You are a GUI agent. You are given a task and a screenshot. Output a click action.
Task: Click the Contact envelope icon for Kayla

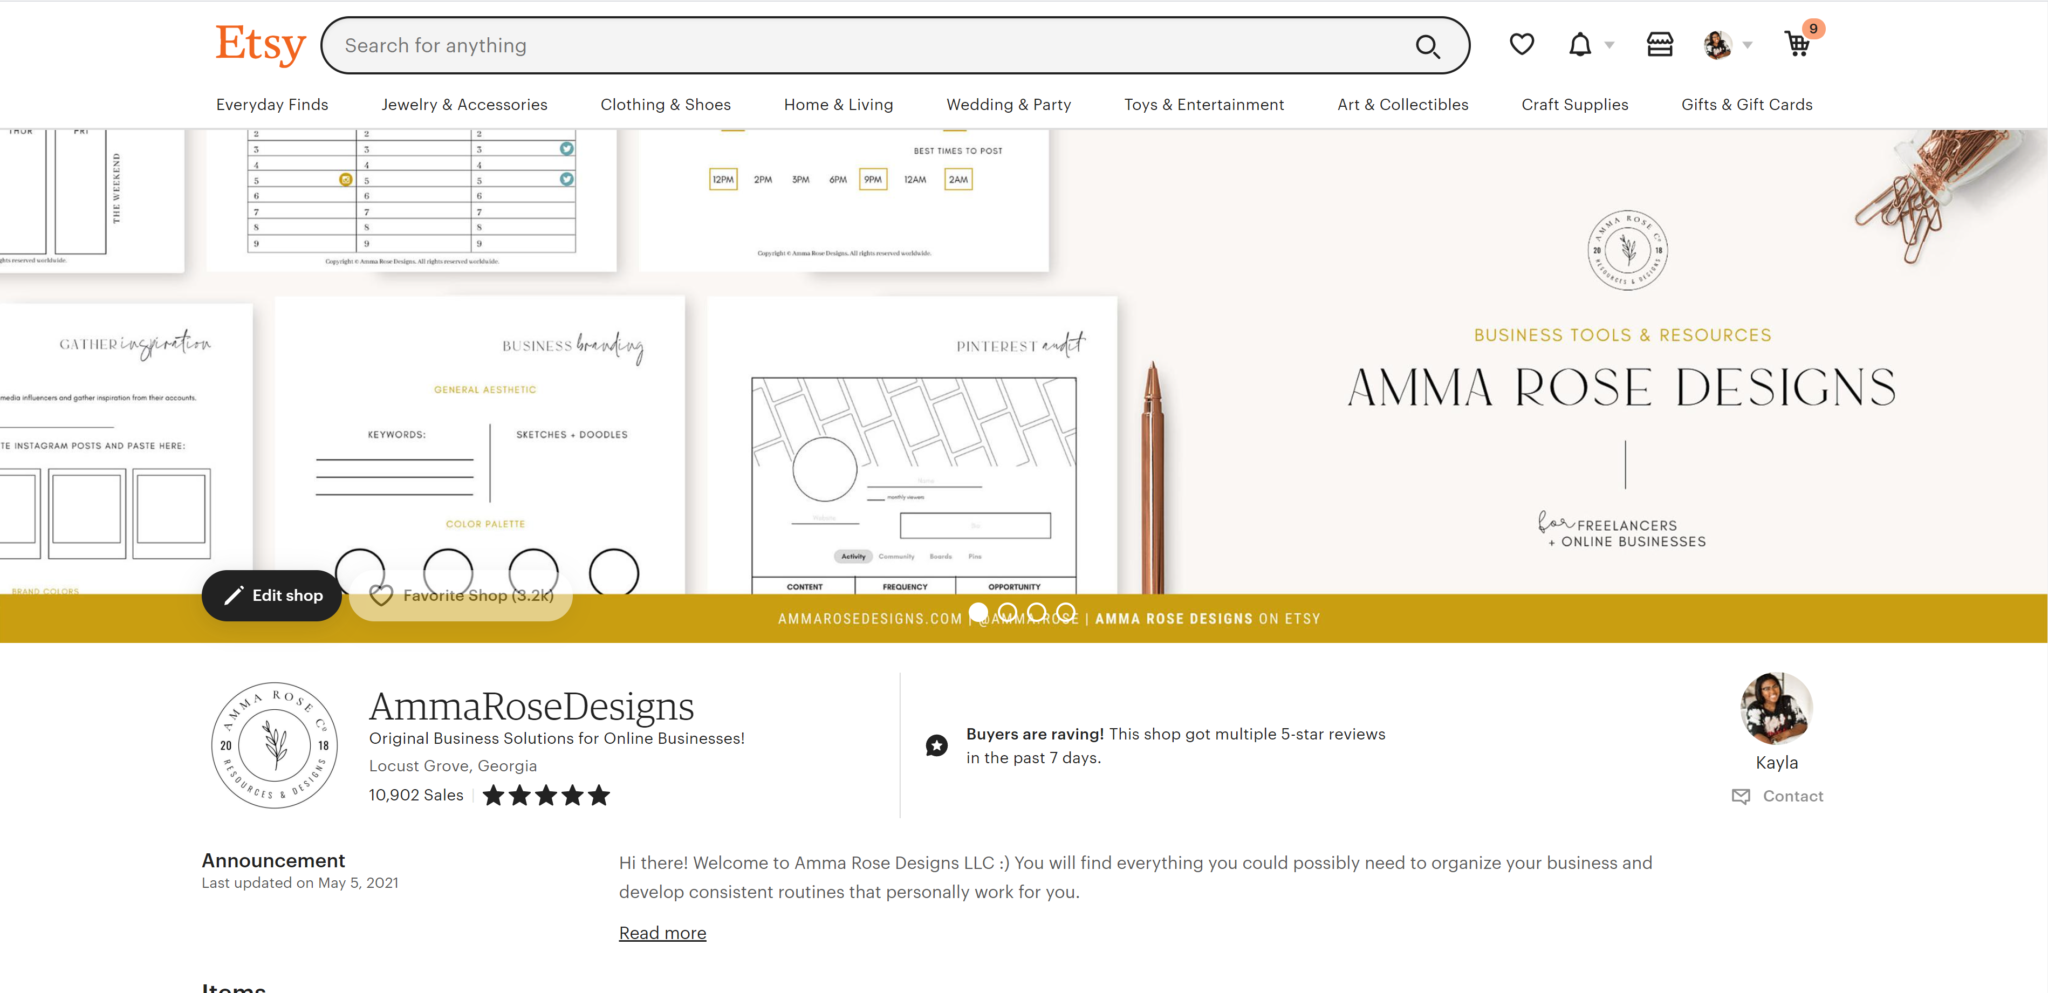click(x=1740, y=796)
